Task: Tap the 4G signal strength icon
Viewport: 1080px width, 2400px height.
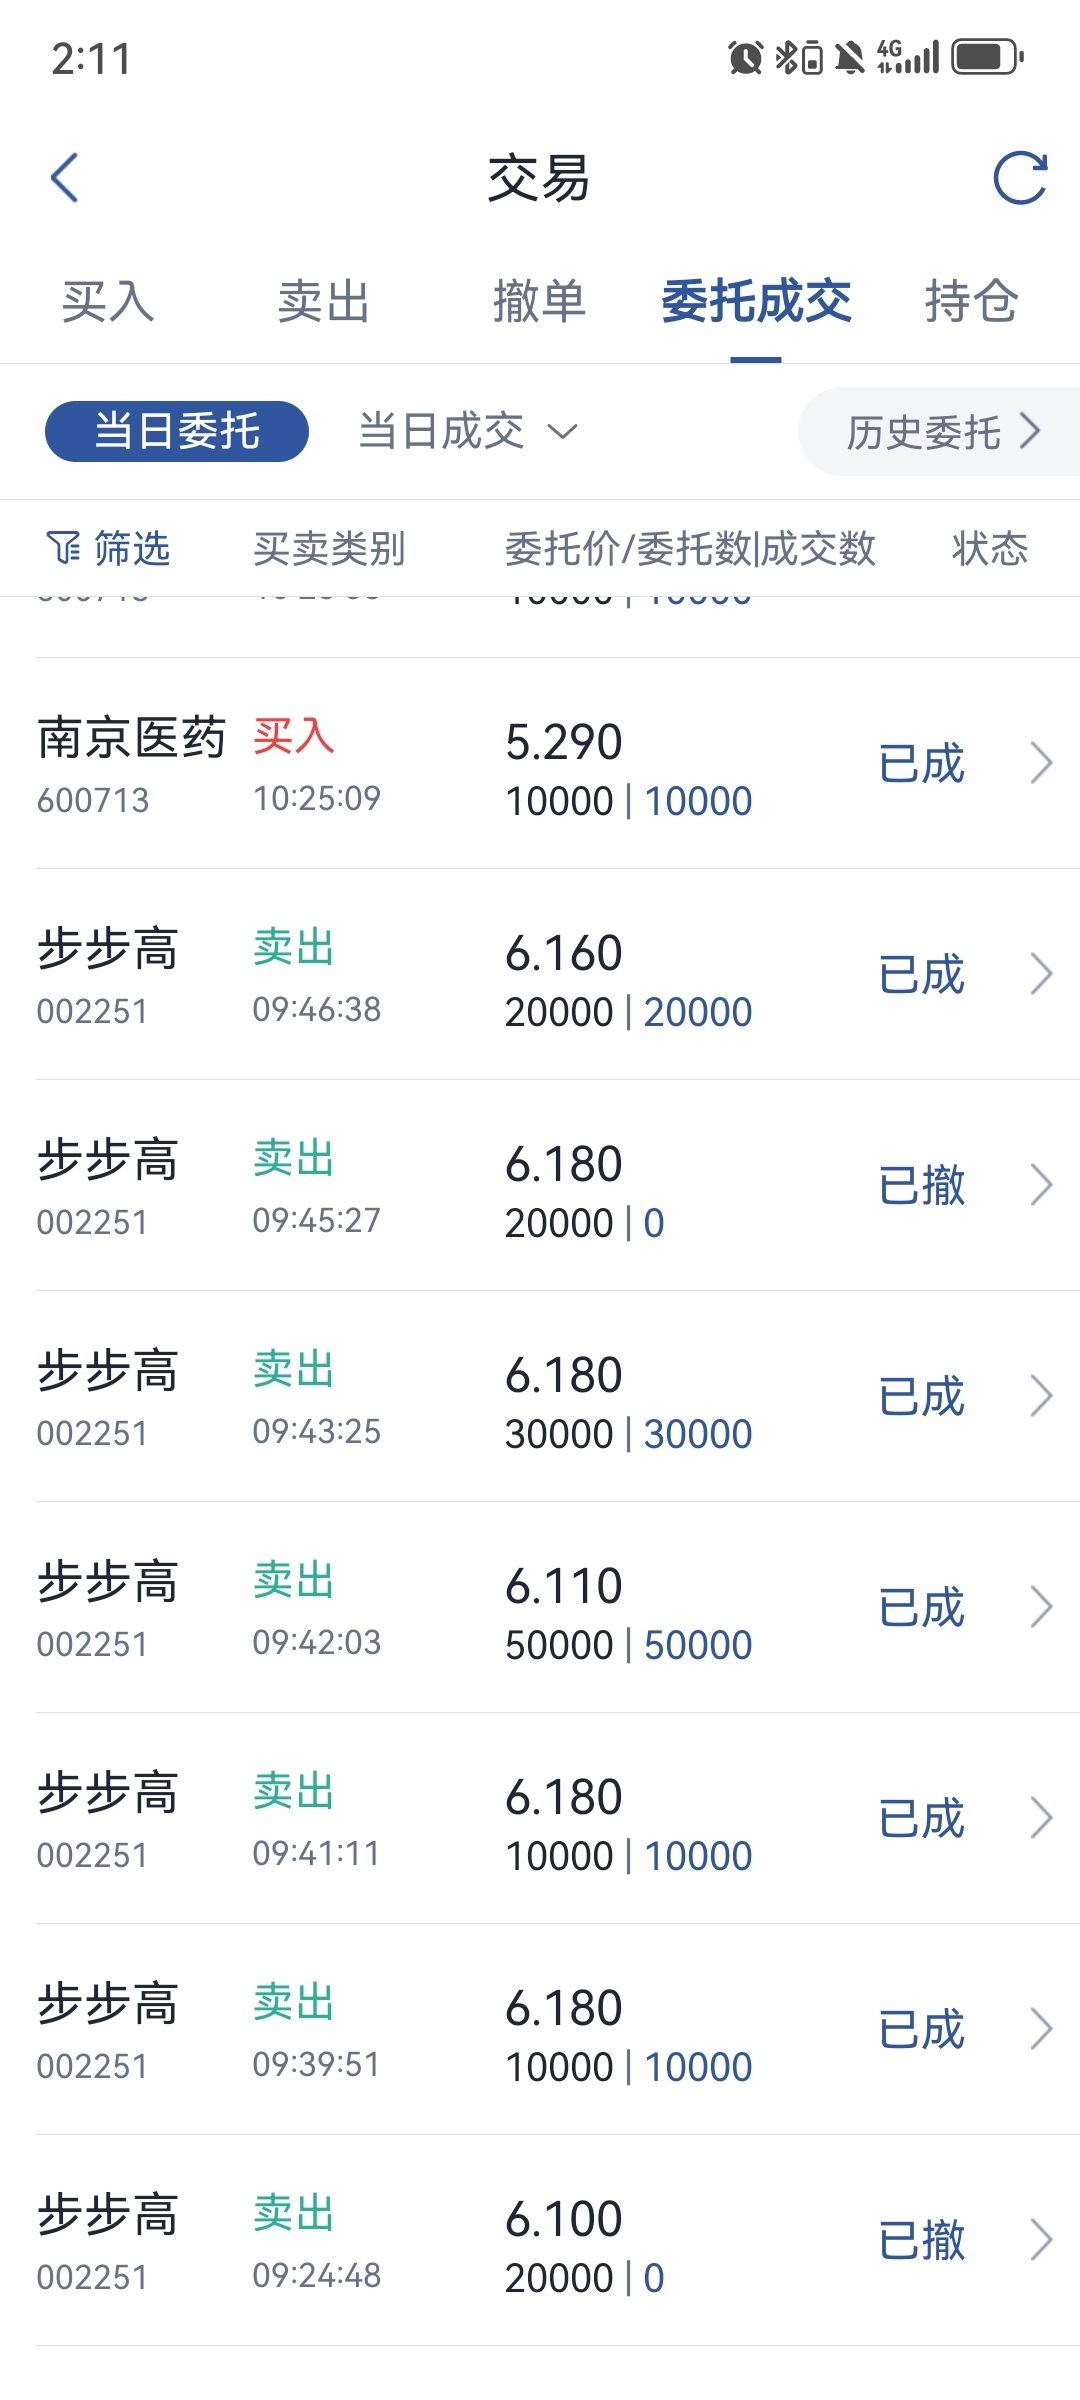Action: pyautogui.click(x=908, y=57)
